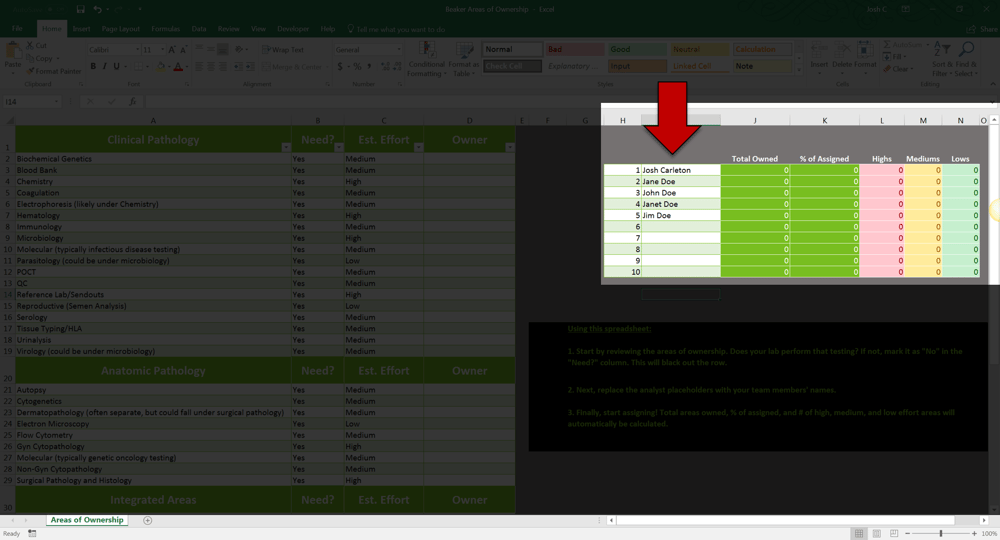Click the macro recording icon in the status bar
Image resolution: width=1000 pixels, height=540 pixels.
(32, 534)
